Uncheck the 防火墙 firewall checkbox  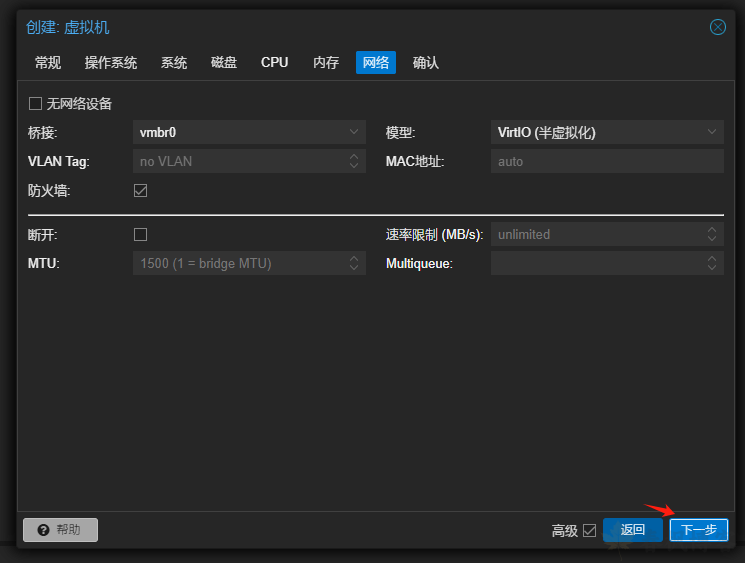(x=140, y=190)
